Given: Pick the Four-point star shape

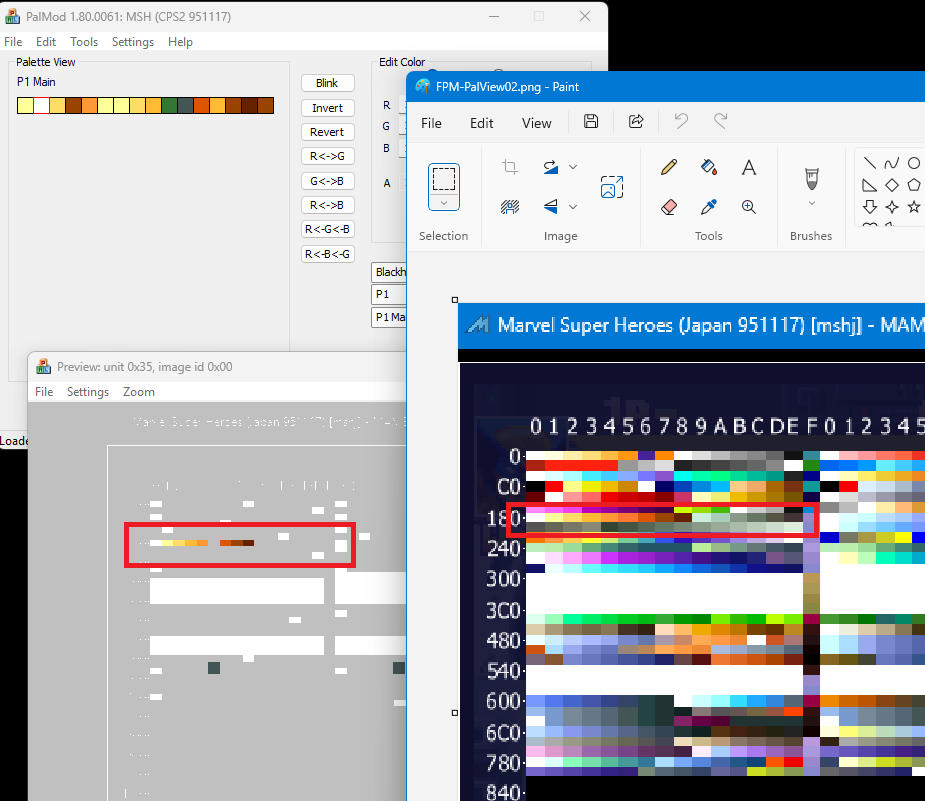Looking at the screenshot, I should tap(892, 207).
